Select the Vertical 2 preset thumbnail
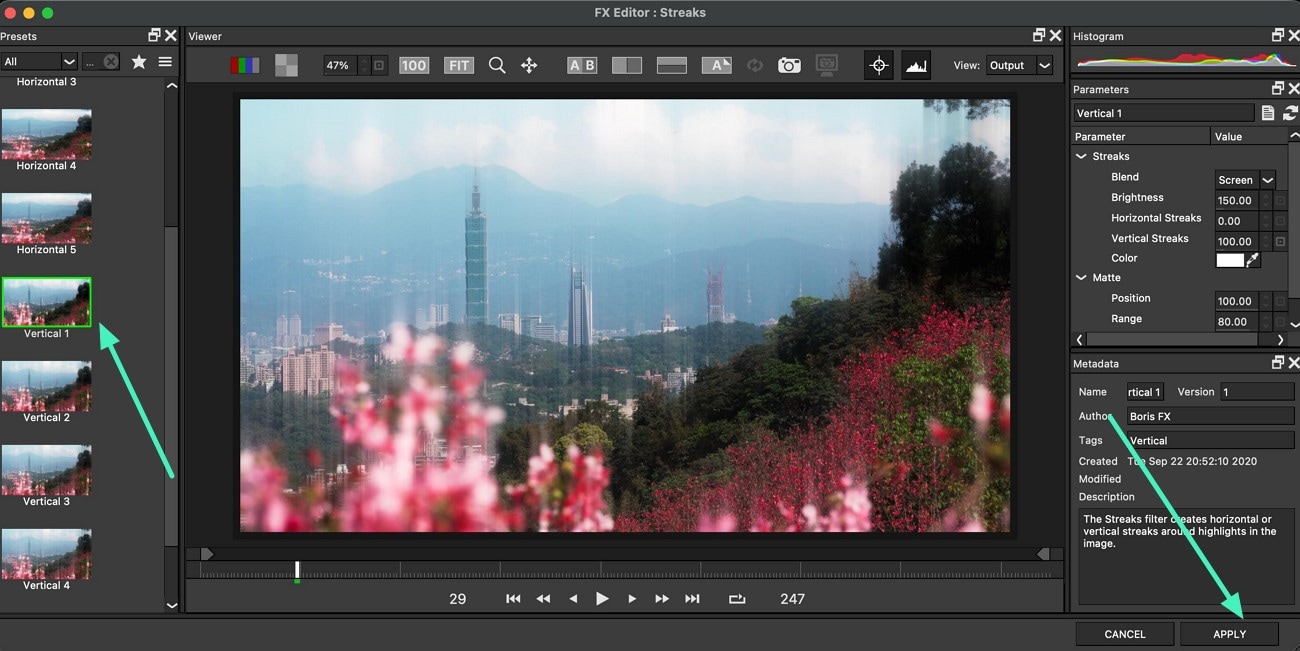Image resolution: width=1300 pixels, height=651 pixels. [x=47, y=387]
